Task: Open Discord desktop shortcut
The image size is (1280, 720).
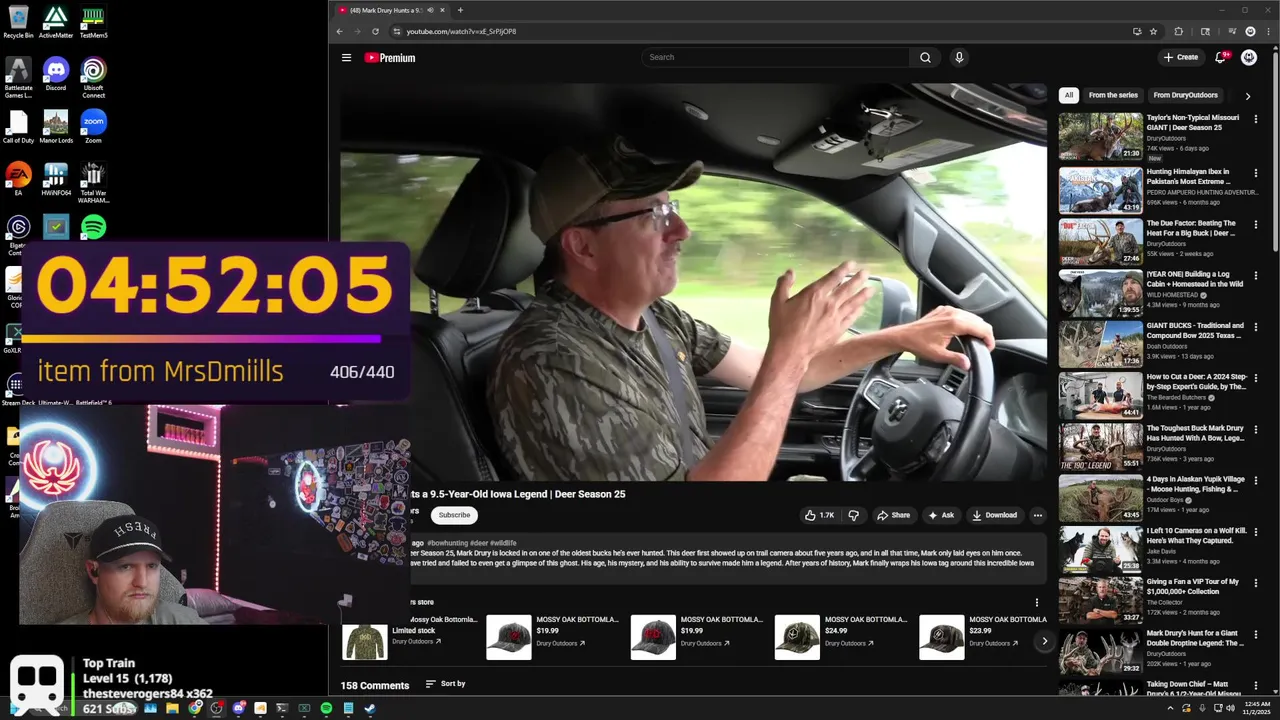Action: tap(56, 75)
